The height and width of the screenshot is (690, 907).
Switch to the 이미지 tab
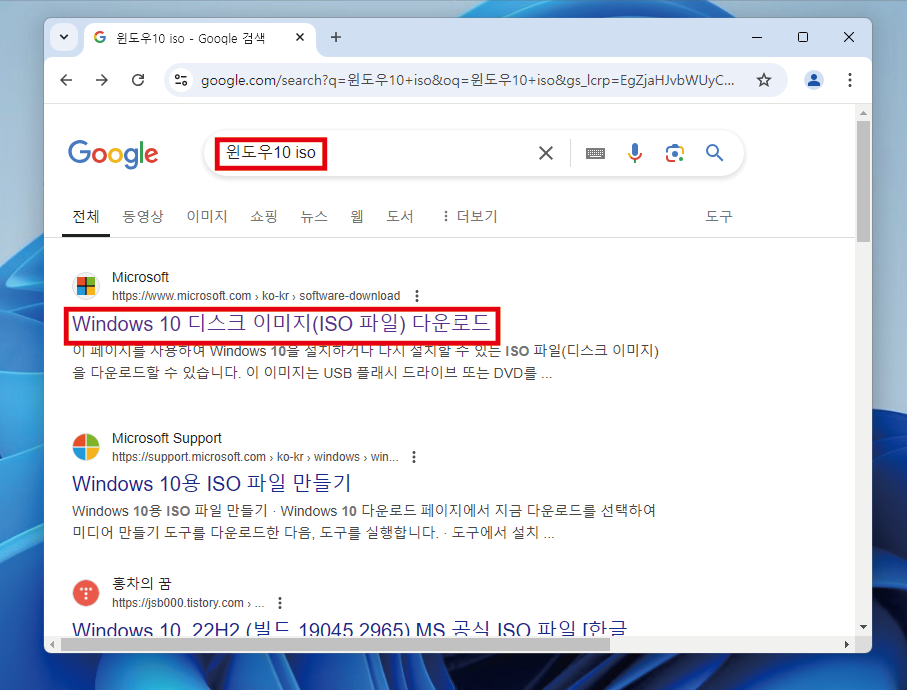tap(207, 216)
